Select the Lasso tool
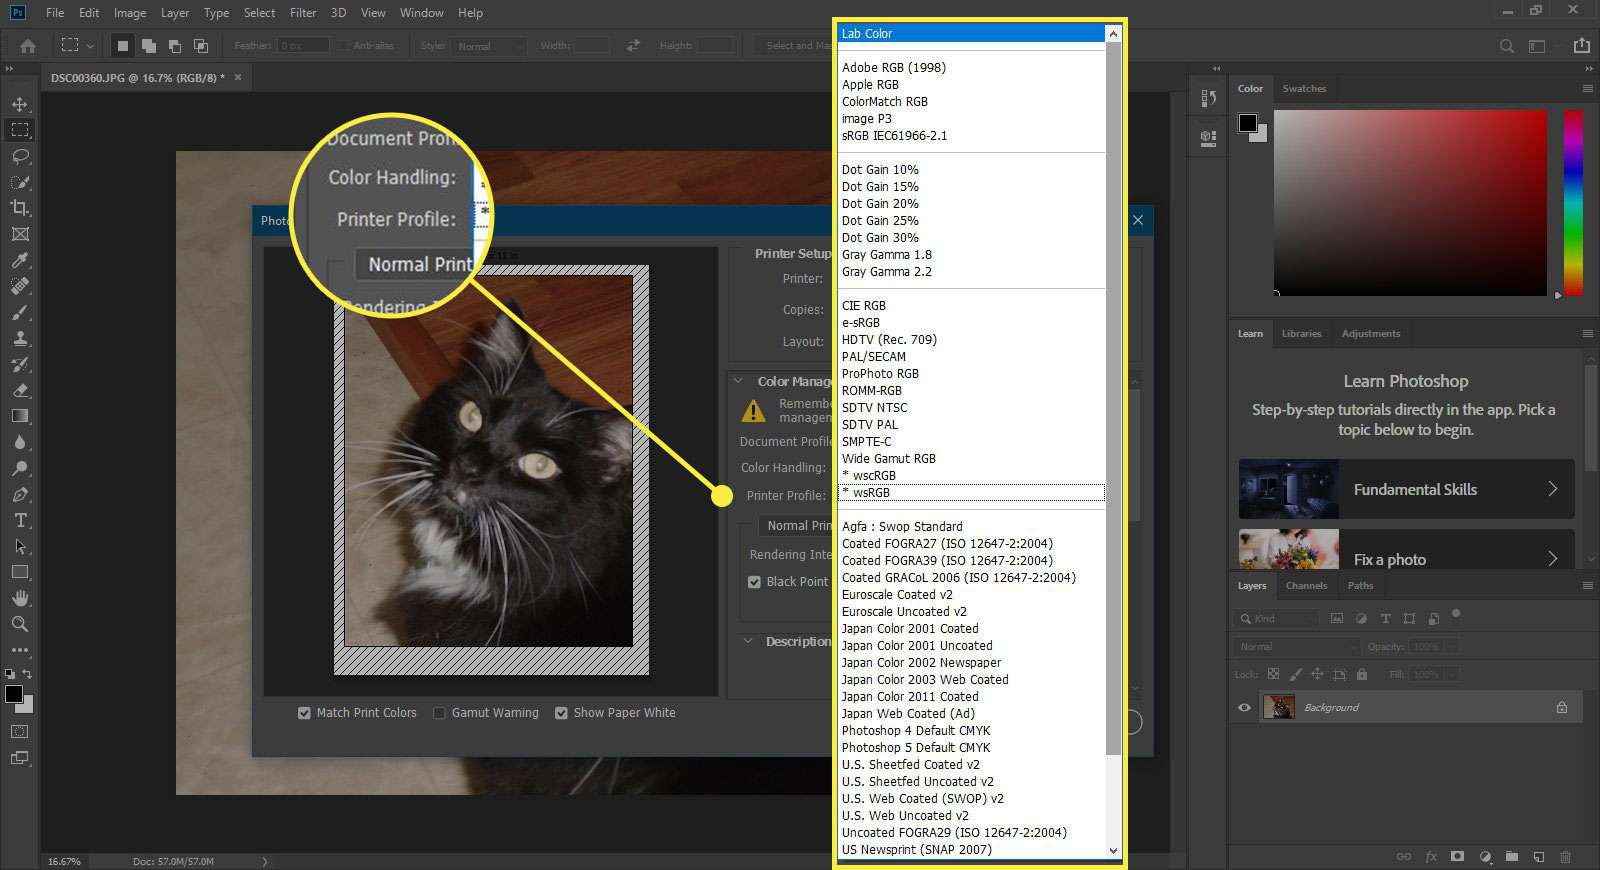 click(x=20, y=156)
